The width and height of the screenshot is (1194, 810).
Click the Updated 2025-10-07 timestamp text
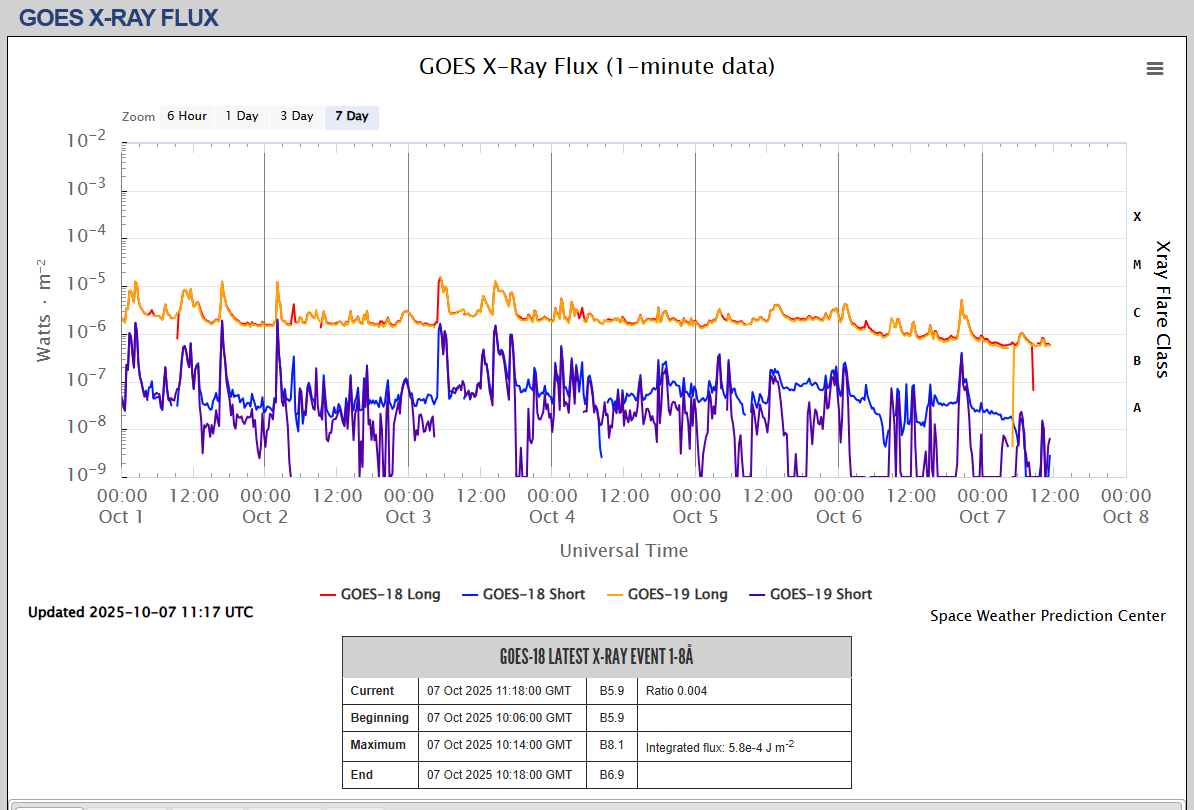(x=140, y=612)
